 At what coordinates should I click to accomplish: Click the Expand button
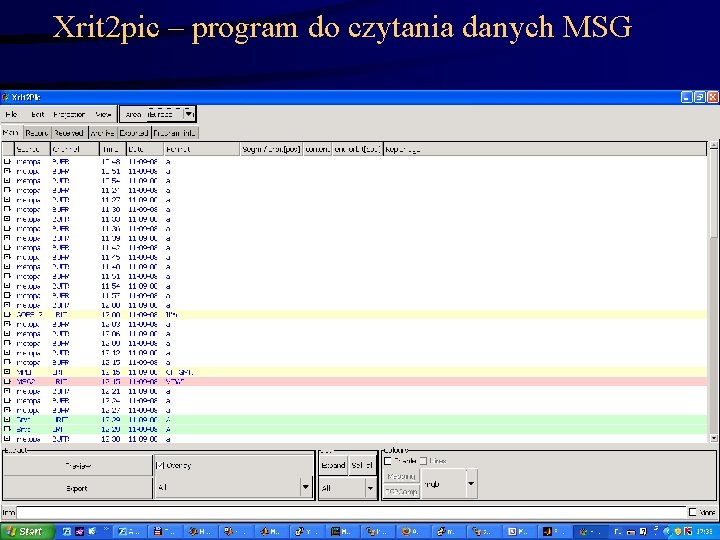point(333,465)
